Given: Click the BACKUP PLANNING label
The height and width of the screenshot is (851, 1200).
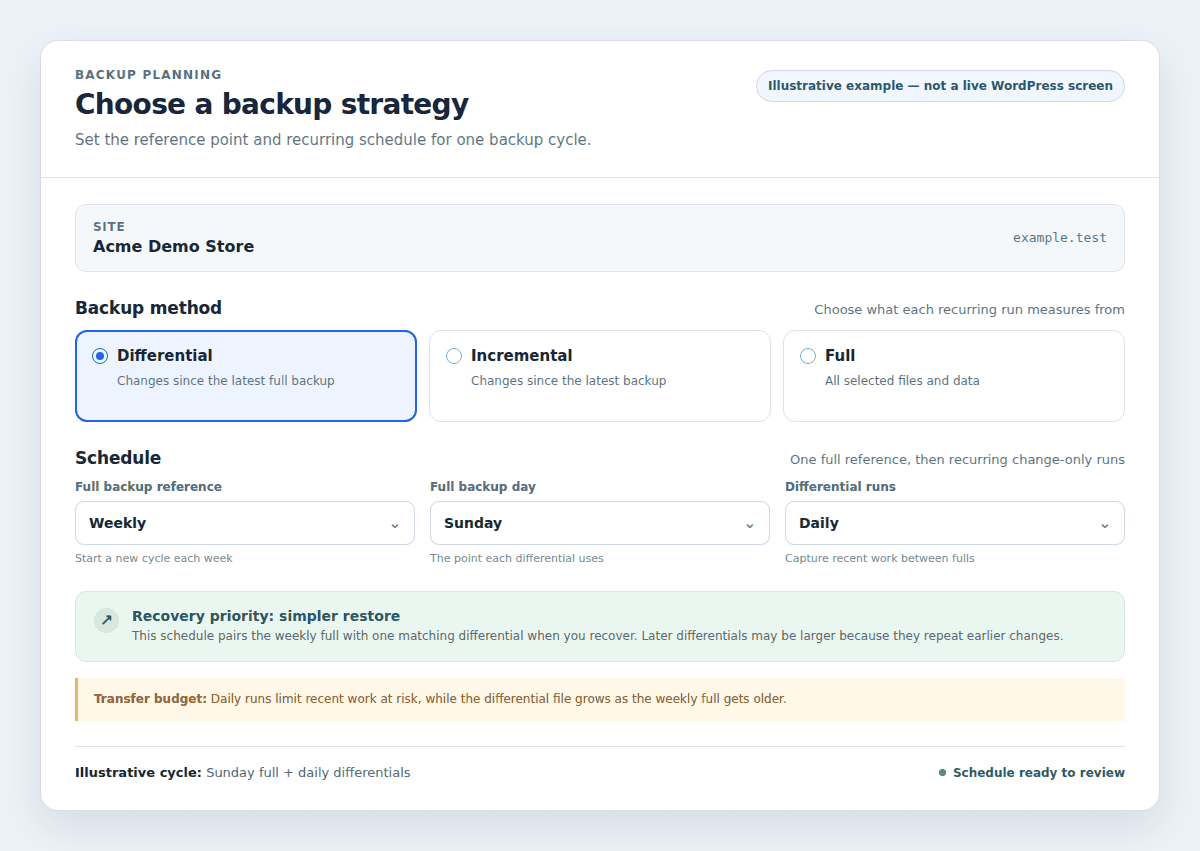Looking at the screenshot, I should (x=149, y=75).
